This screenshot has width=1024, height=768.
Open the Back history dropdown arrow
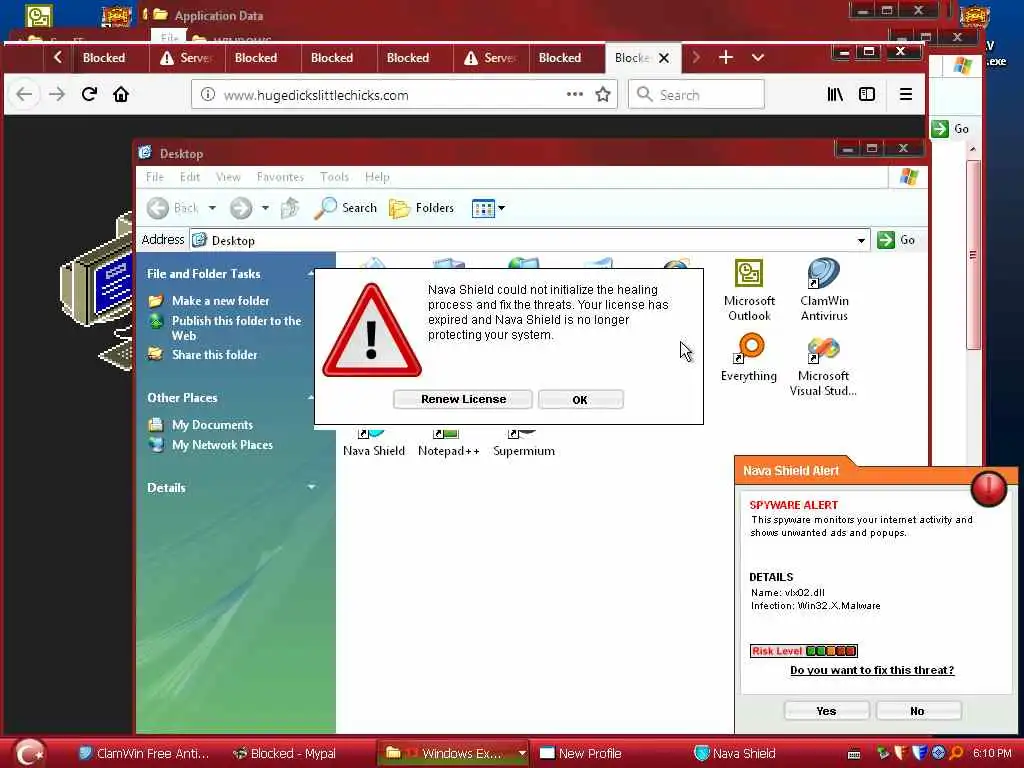[x=212, y=208]
